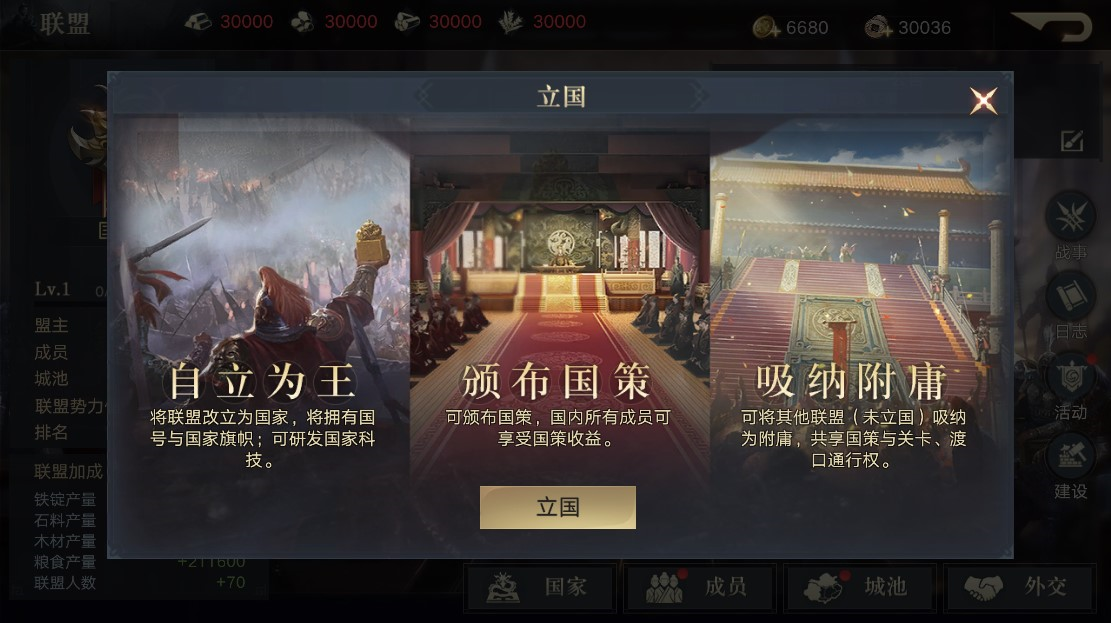The height and width of the screenshot is (623, 1111).
Task: Tap the iron ingot resource icon
Action: pyautogui.click(x=198, y=22)
